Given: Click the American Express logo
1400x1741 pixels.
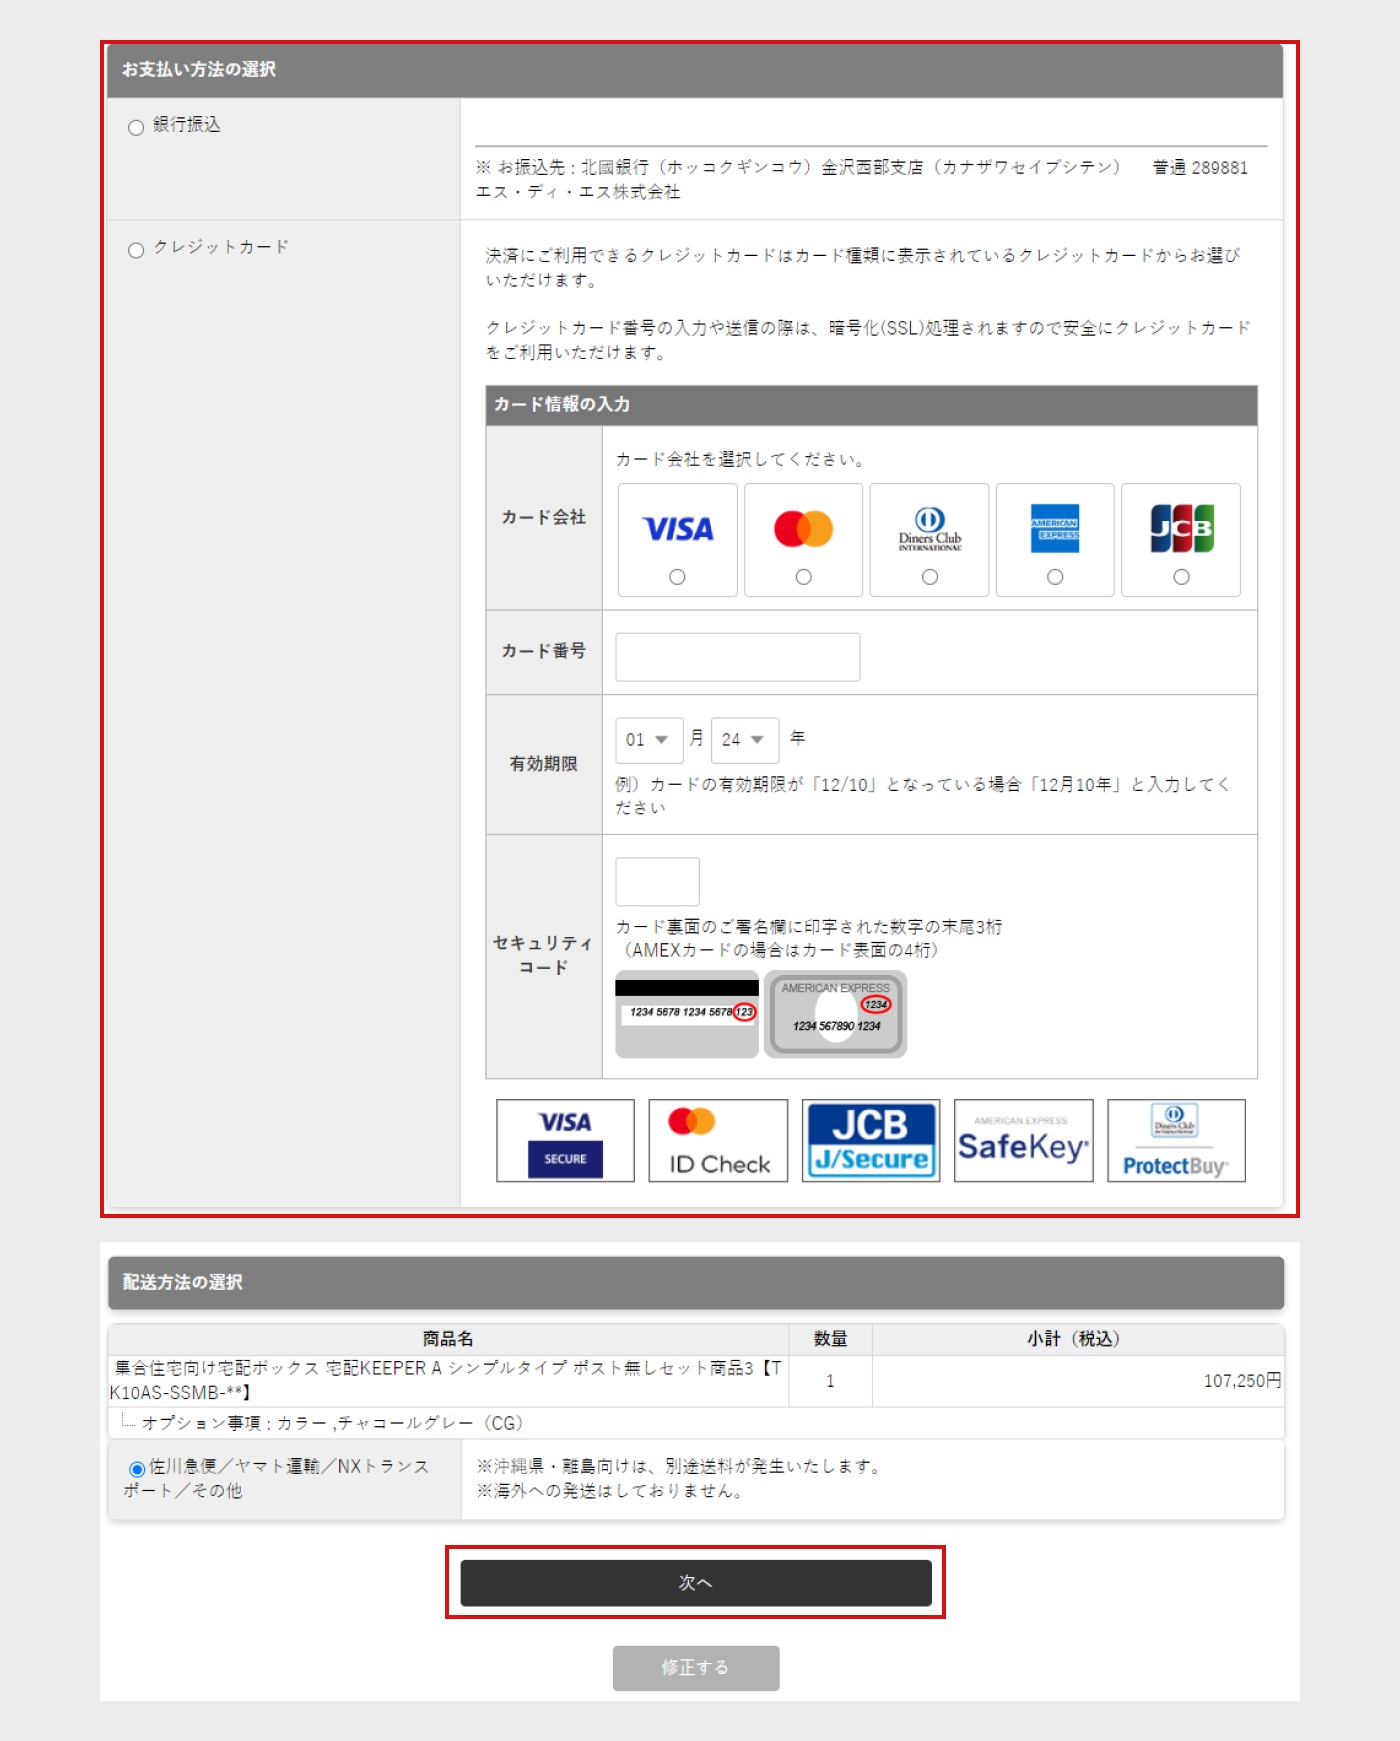Looking at the screenshot, I should (x=1054, y=528).
